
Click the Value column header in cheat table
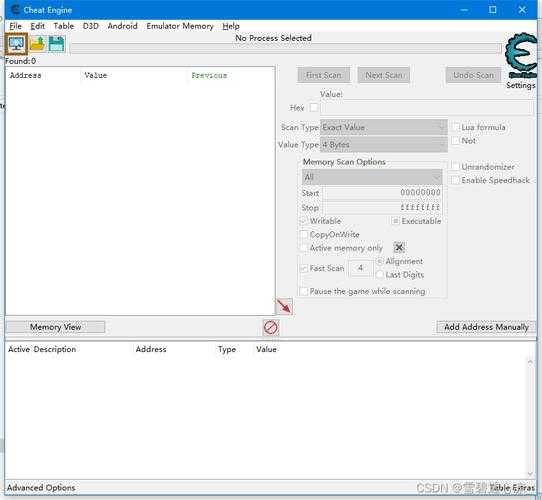266,349
